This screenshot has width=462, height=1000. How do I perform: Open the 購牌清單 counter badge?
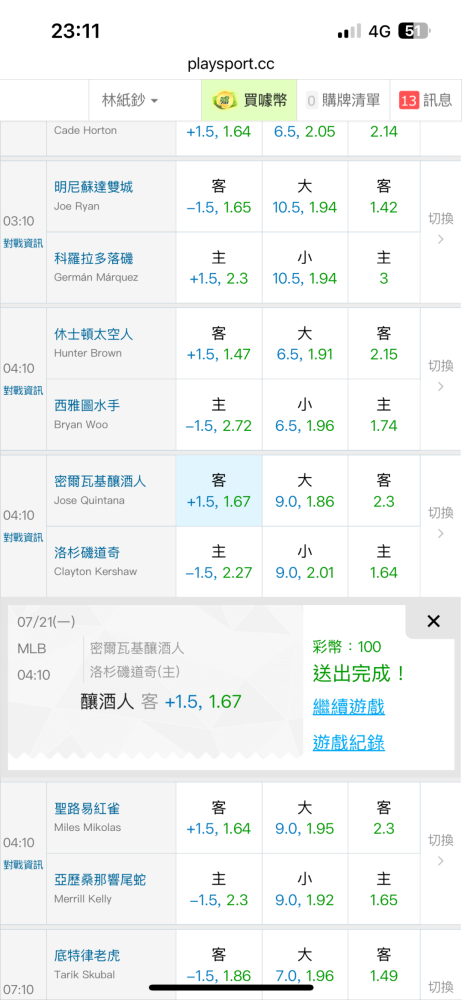pyautogui.click(x=311, y=100)
